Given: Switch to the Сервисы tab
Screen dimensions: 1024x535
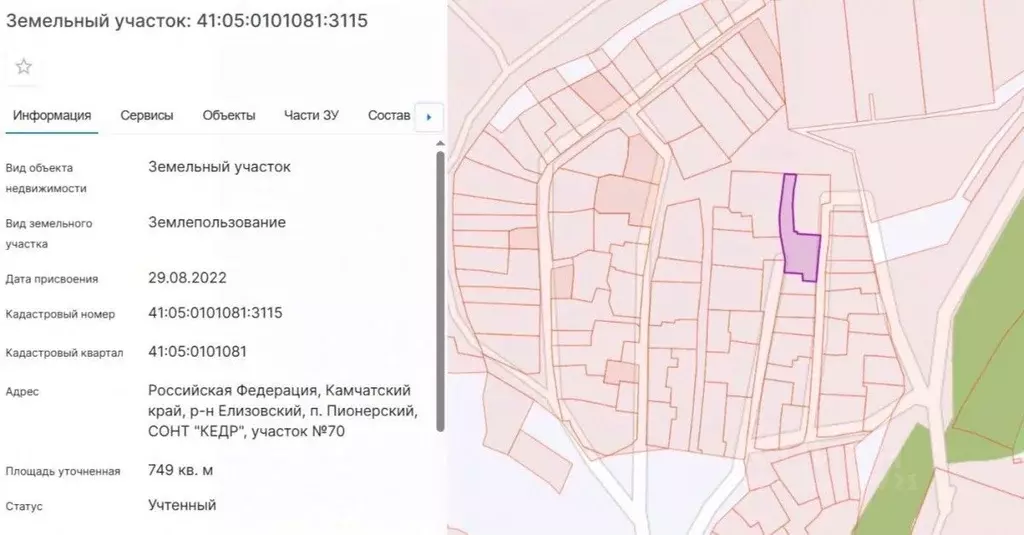Looking at the screenshot, I should [x=147, y=116].
